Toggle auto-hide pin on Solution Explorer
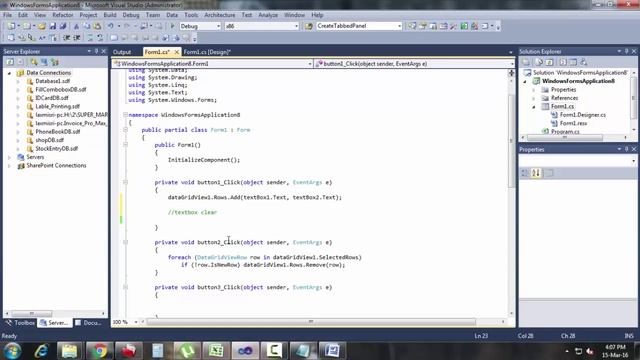 (627, 51)
